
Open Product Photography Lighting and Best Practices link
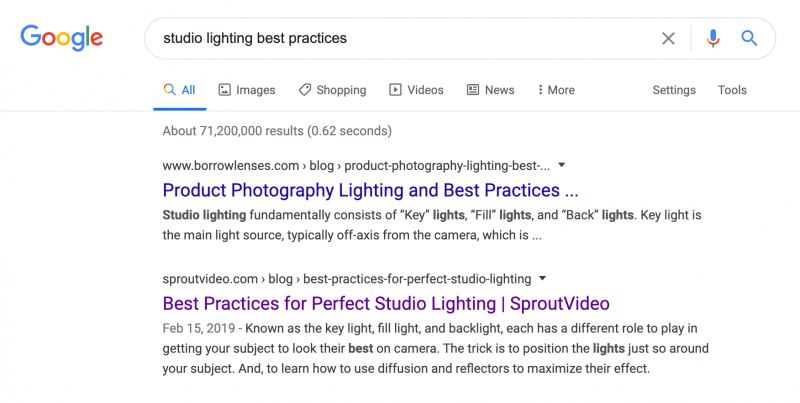coord(370,190)
